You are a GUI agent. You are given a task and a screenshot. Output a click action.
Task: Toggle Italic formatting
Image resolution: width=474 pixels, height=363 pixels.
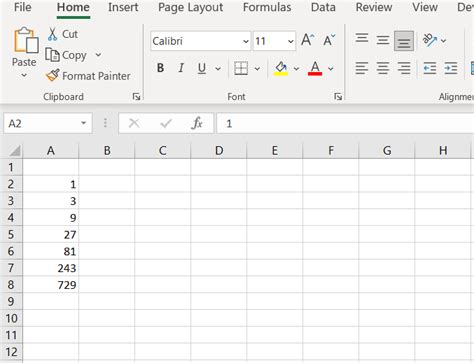tap(181, 68)
